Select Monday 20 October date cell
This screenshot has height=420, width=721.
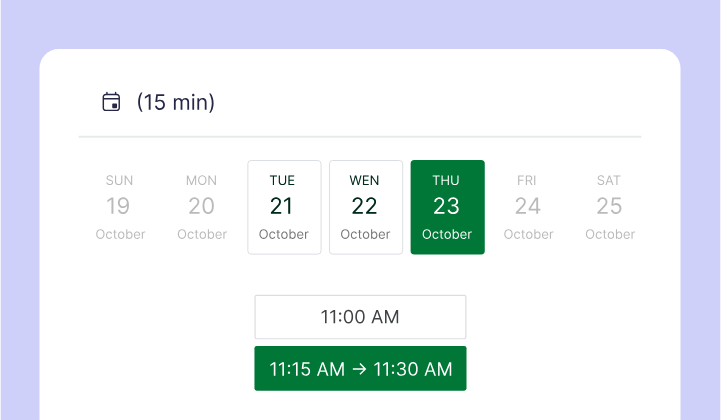click(x=202, y=207)
